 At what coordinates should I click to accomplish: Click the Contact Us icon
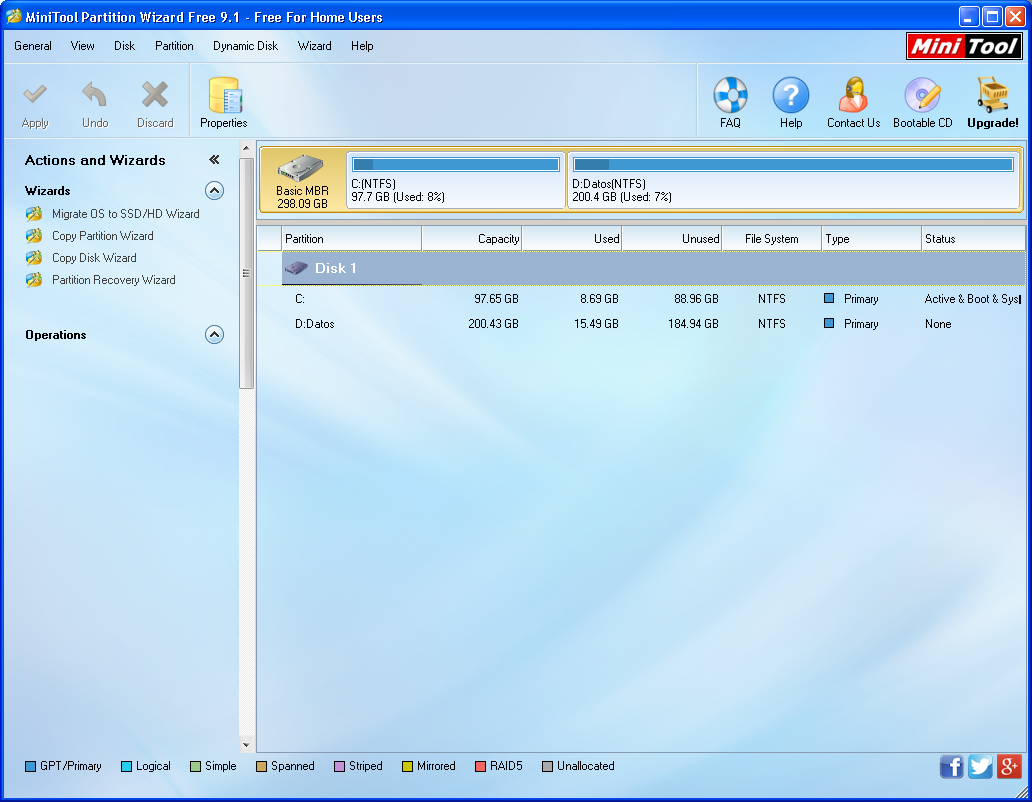point(852,101)
